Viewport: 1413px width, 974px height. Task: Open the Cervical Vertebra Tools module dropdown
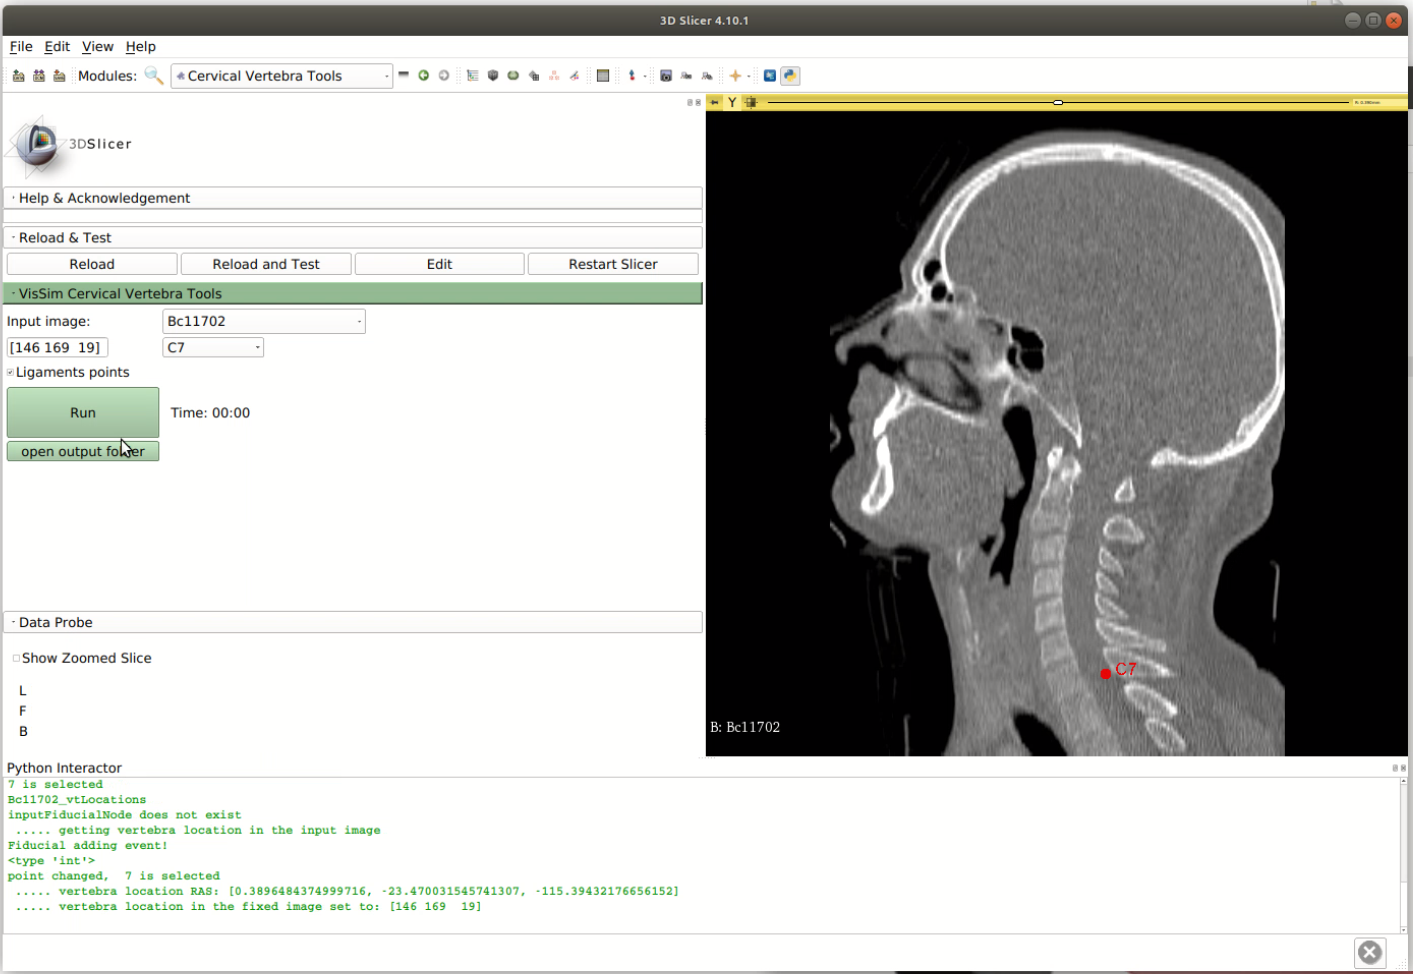[281, 76]
